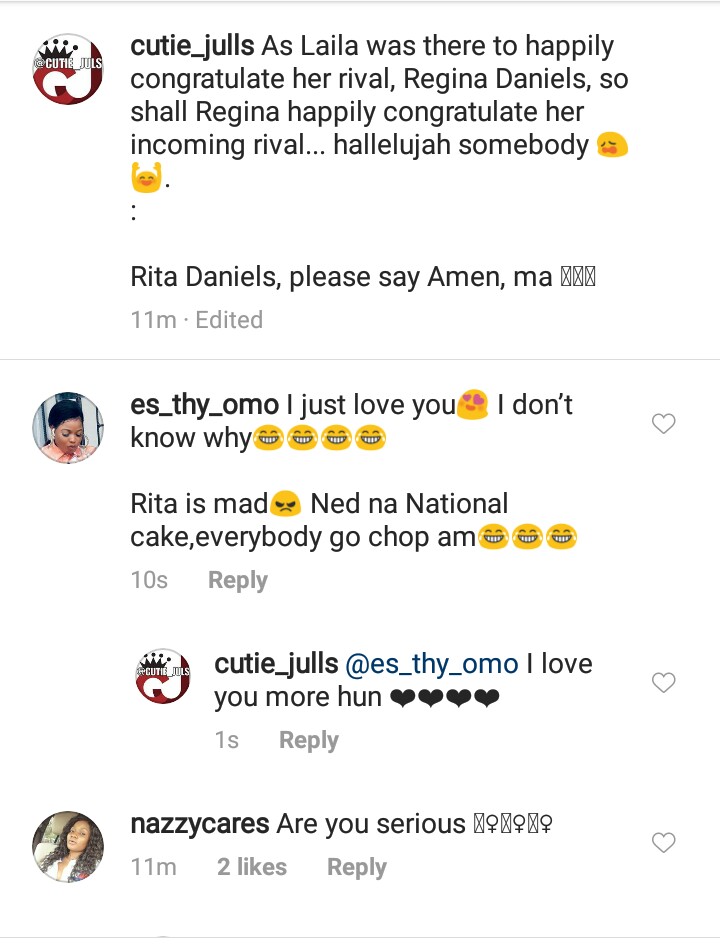Tap the 10s timestamp under es_thy_omo comment
Image resolution: width=720 pixels, height=949 pixels.
point(150,580)
